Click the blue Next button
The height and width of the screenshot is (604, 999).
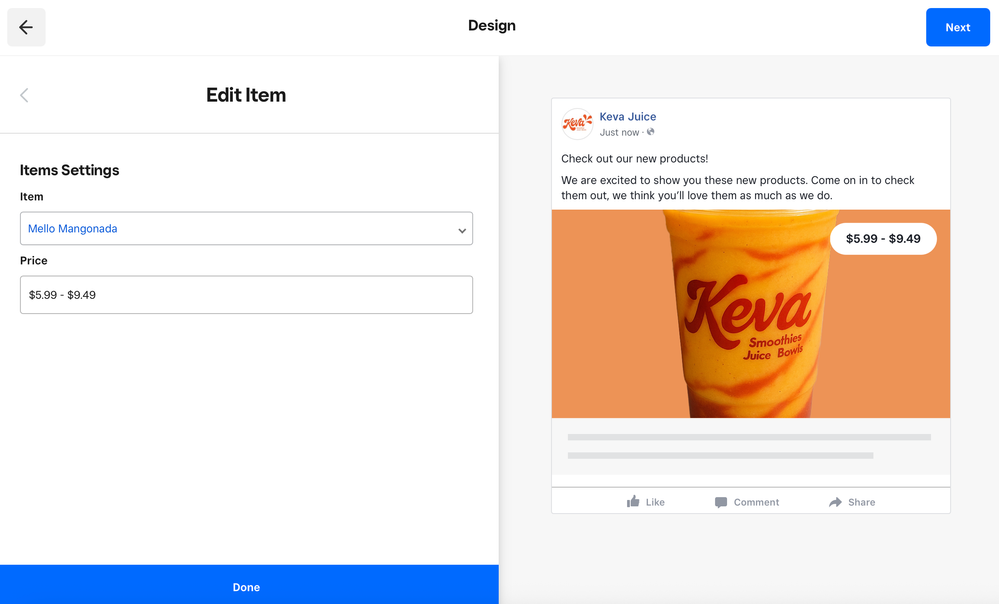coord(957,27)
